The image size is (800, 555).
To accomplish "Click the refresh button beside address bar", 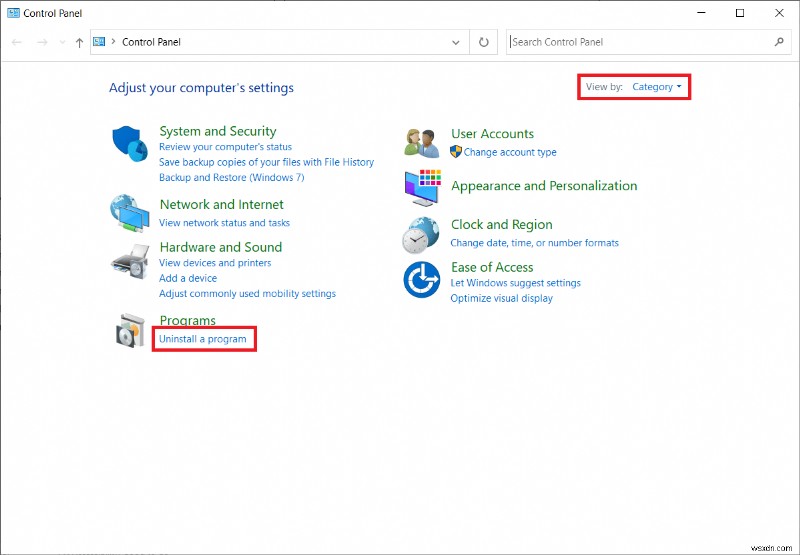I will click(x=484, y=42).
